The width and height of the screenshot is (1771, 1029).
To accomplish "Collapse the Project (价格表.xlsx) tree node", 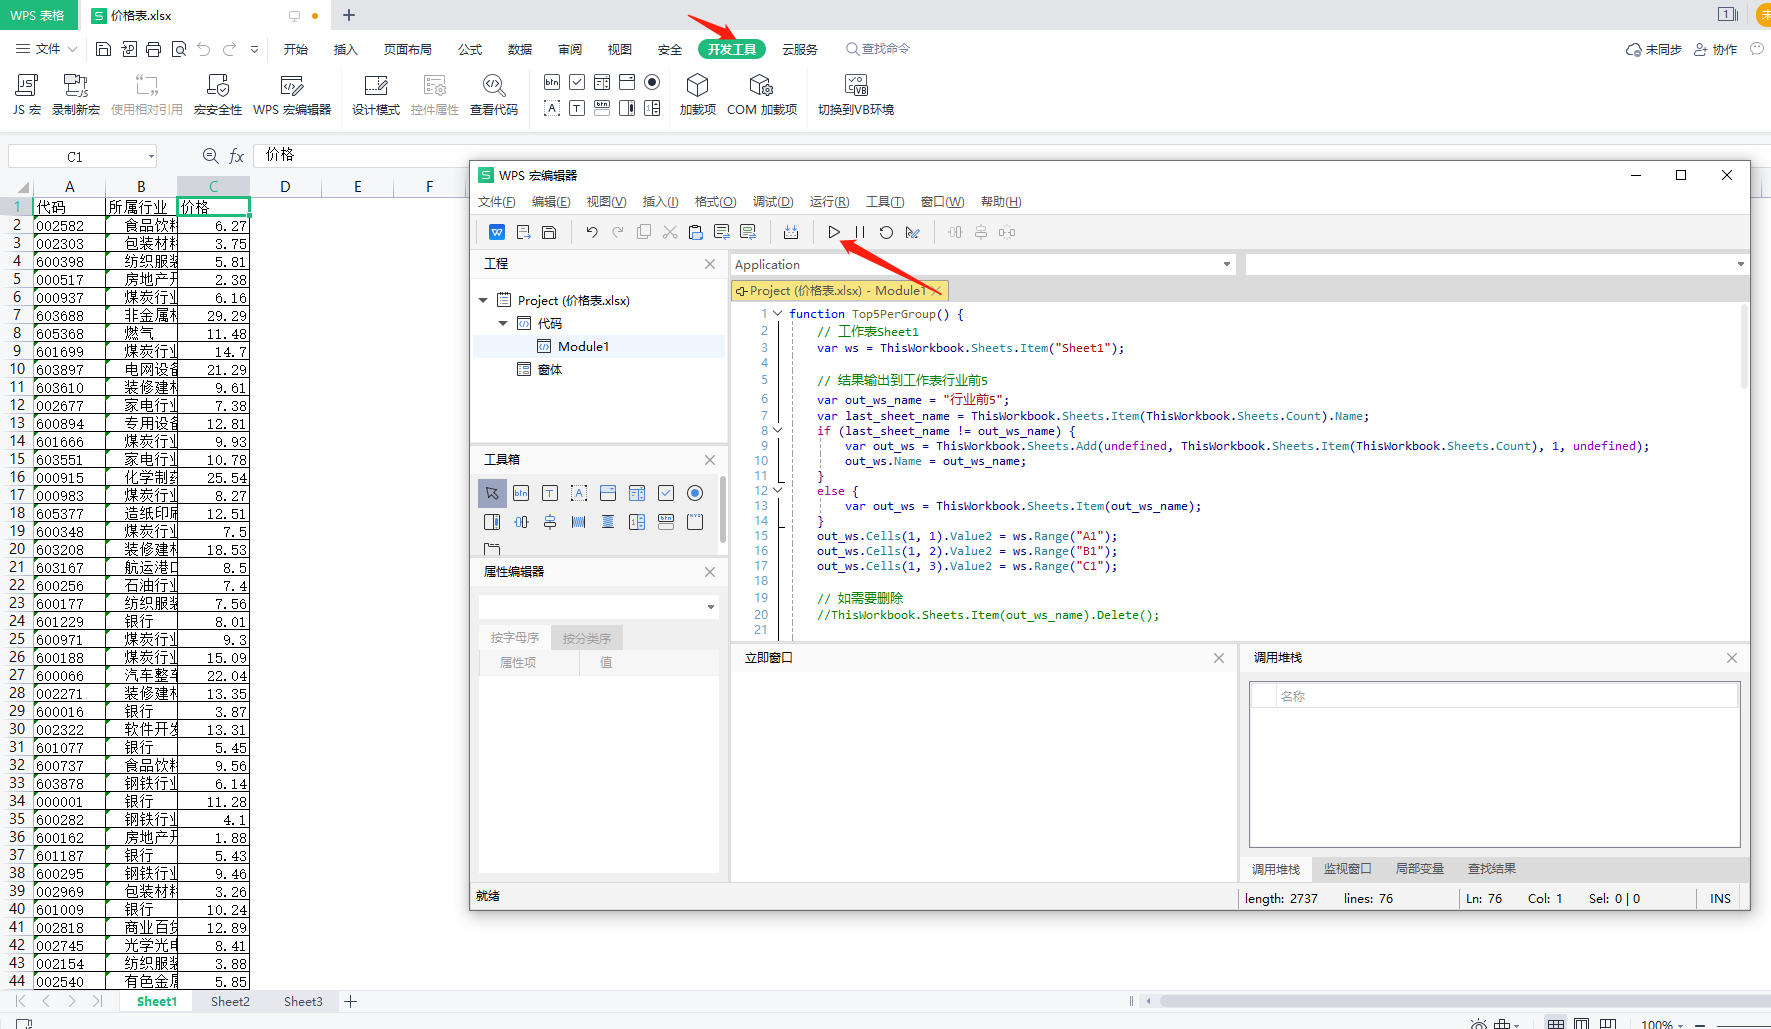I will point(484,300).
